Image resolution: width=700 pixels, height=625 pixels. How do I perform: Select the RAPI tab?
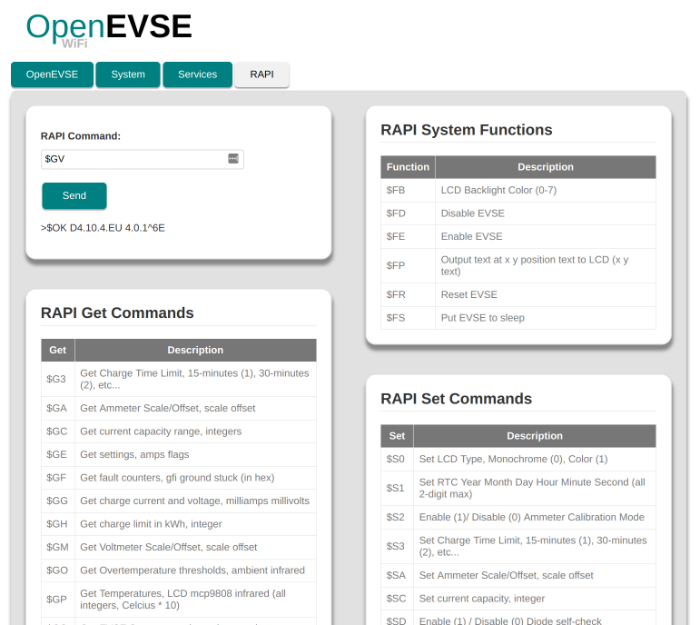pyautogui.click(x=262, y=75)
